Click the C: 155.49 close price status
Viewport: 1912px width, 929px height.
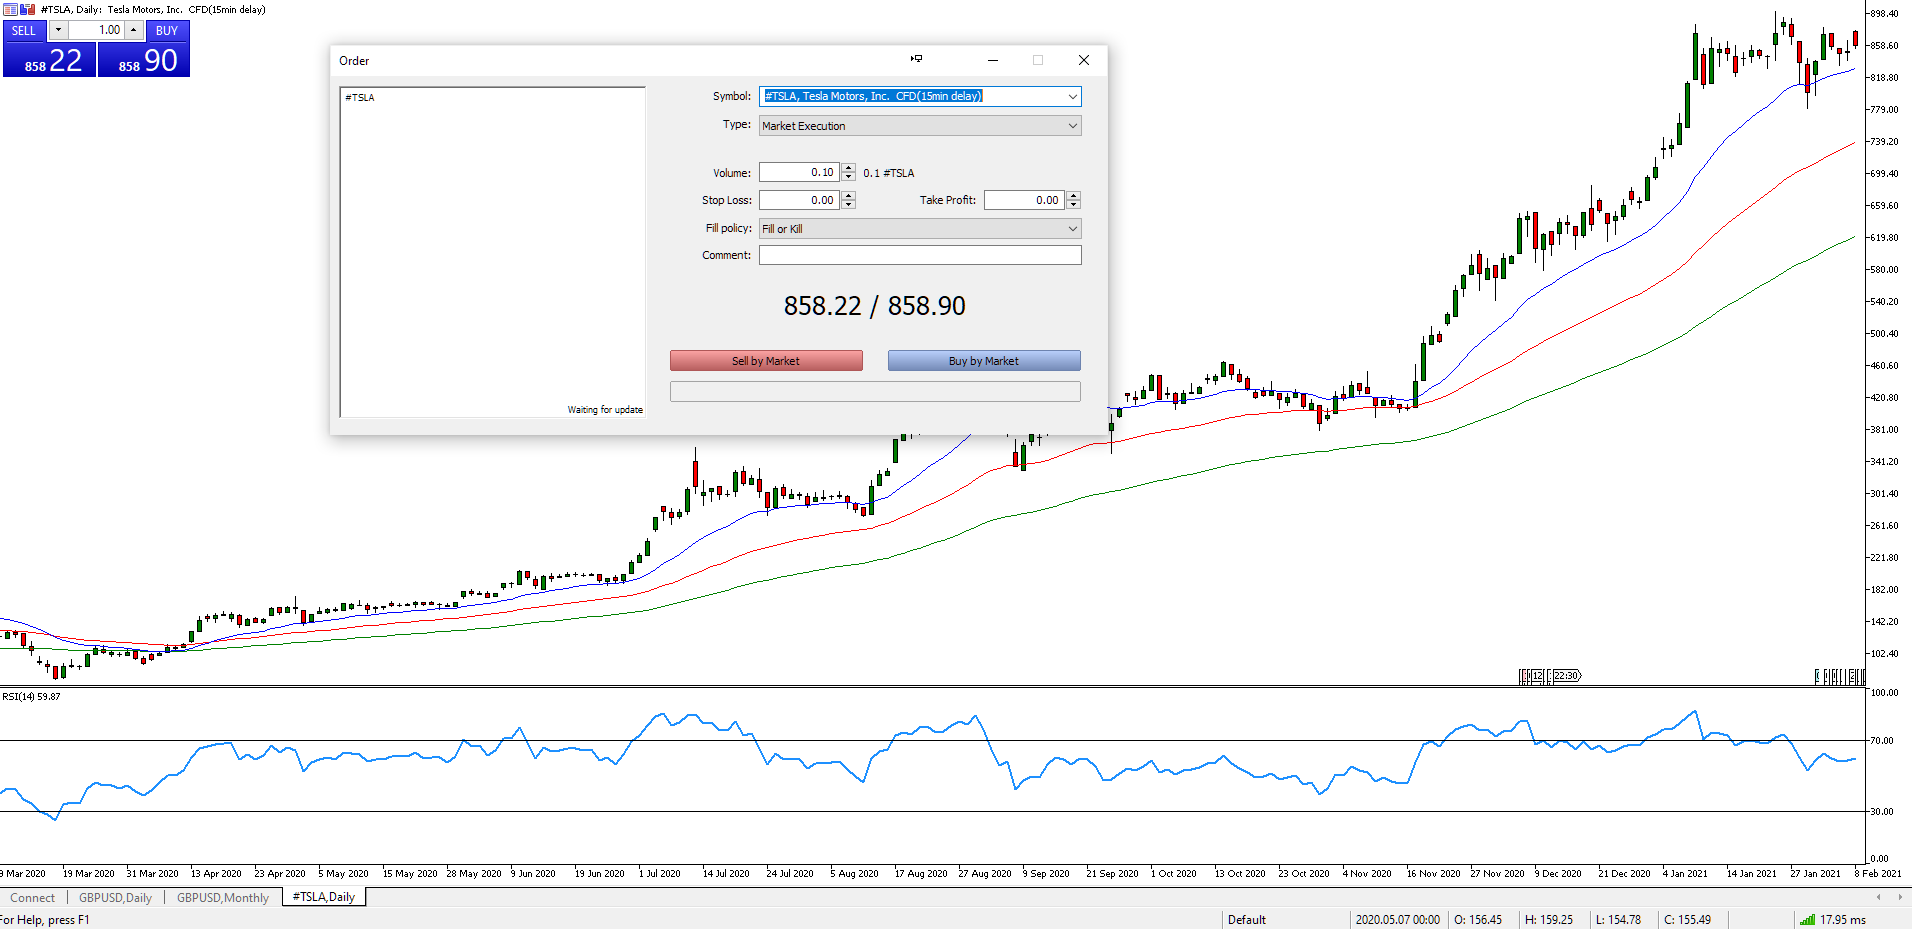click(x=1688, y=920)
